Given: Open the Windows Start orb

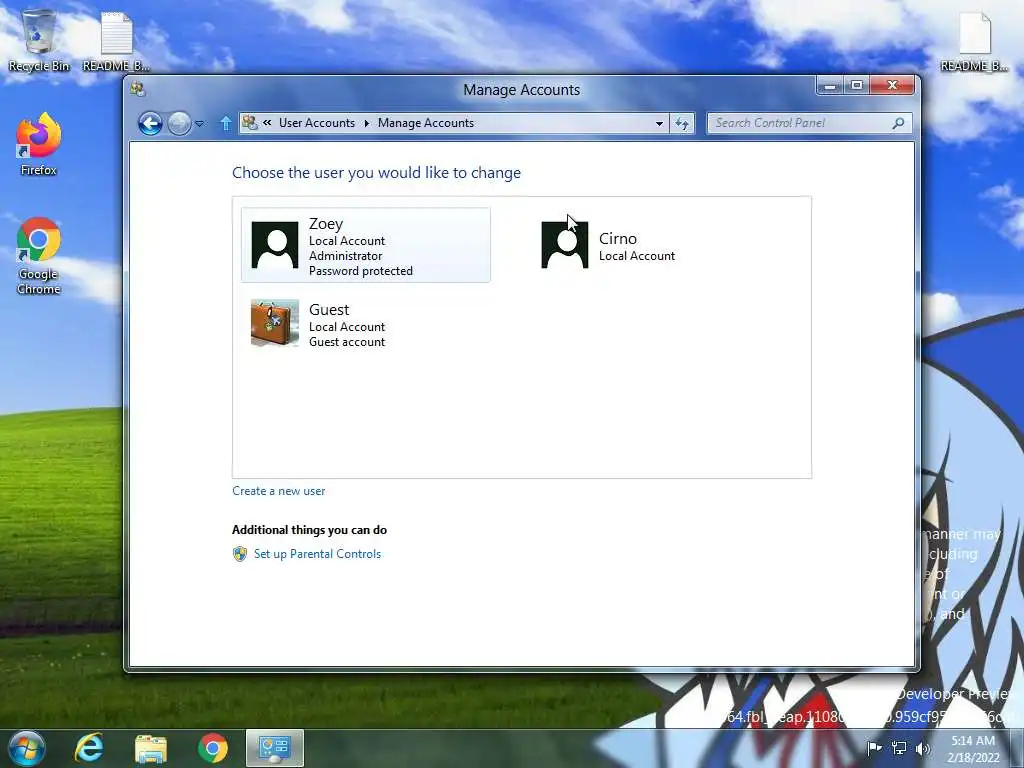Looking at the screenshot, I should pos(27,748).
